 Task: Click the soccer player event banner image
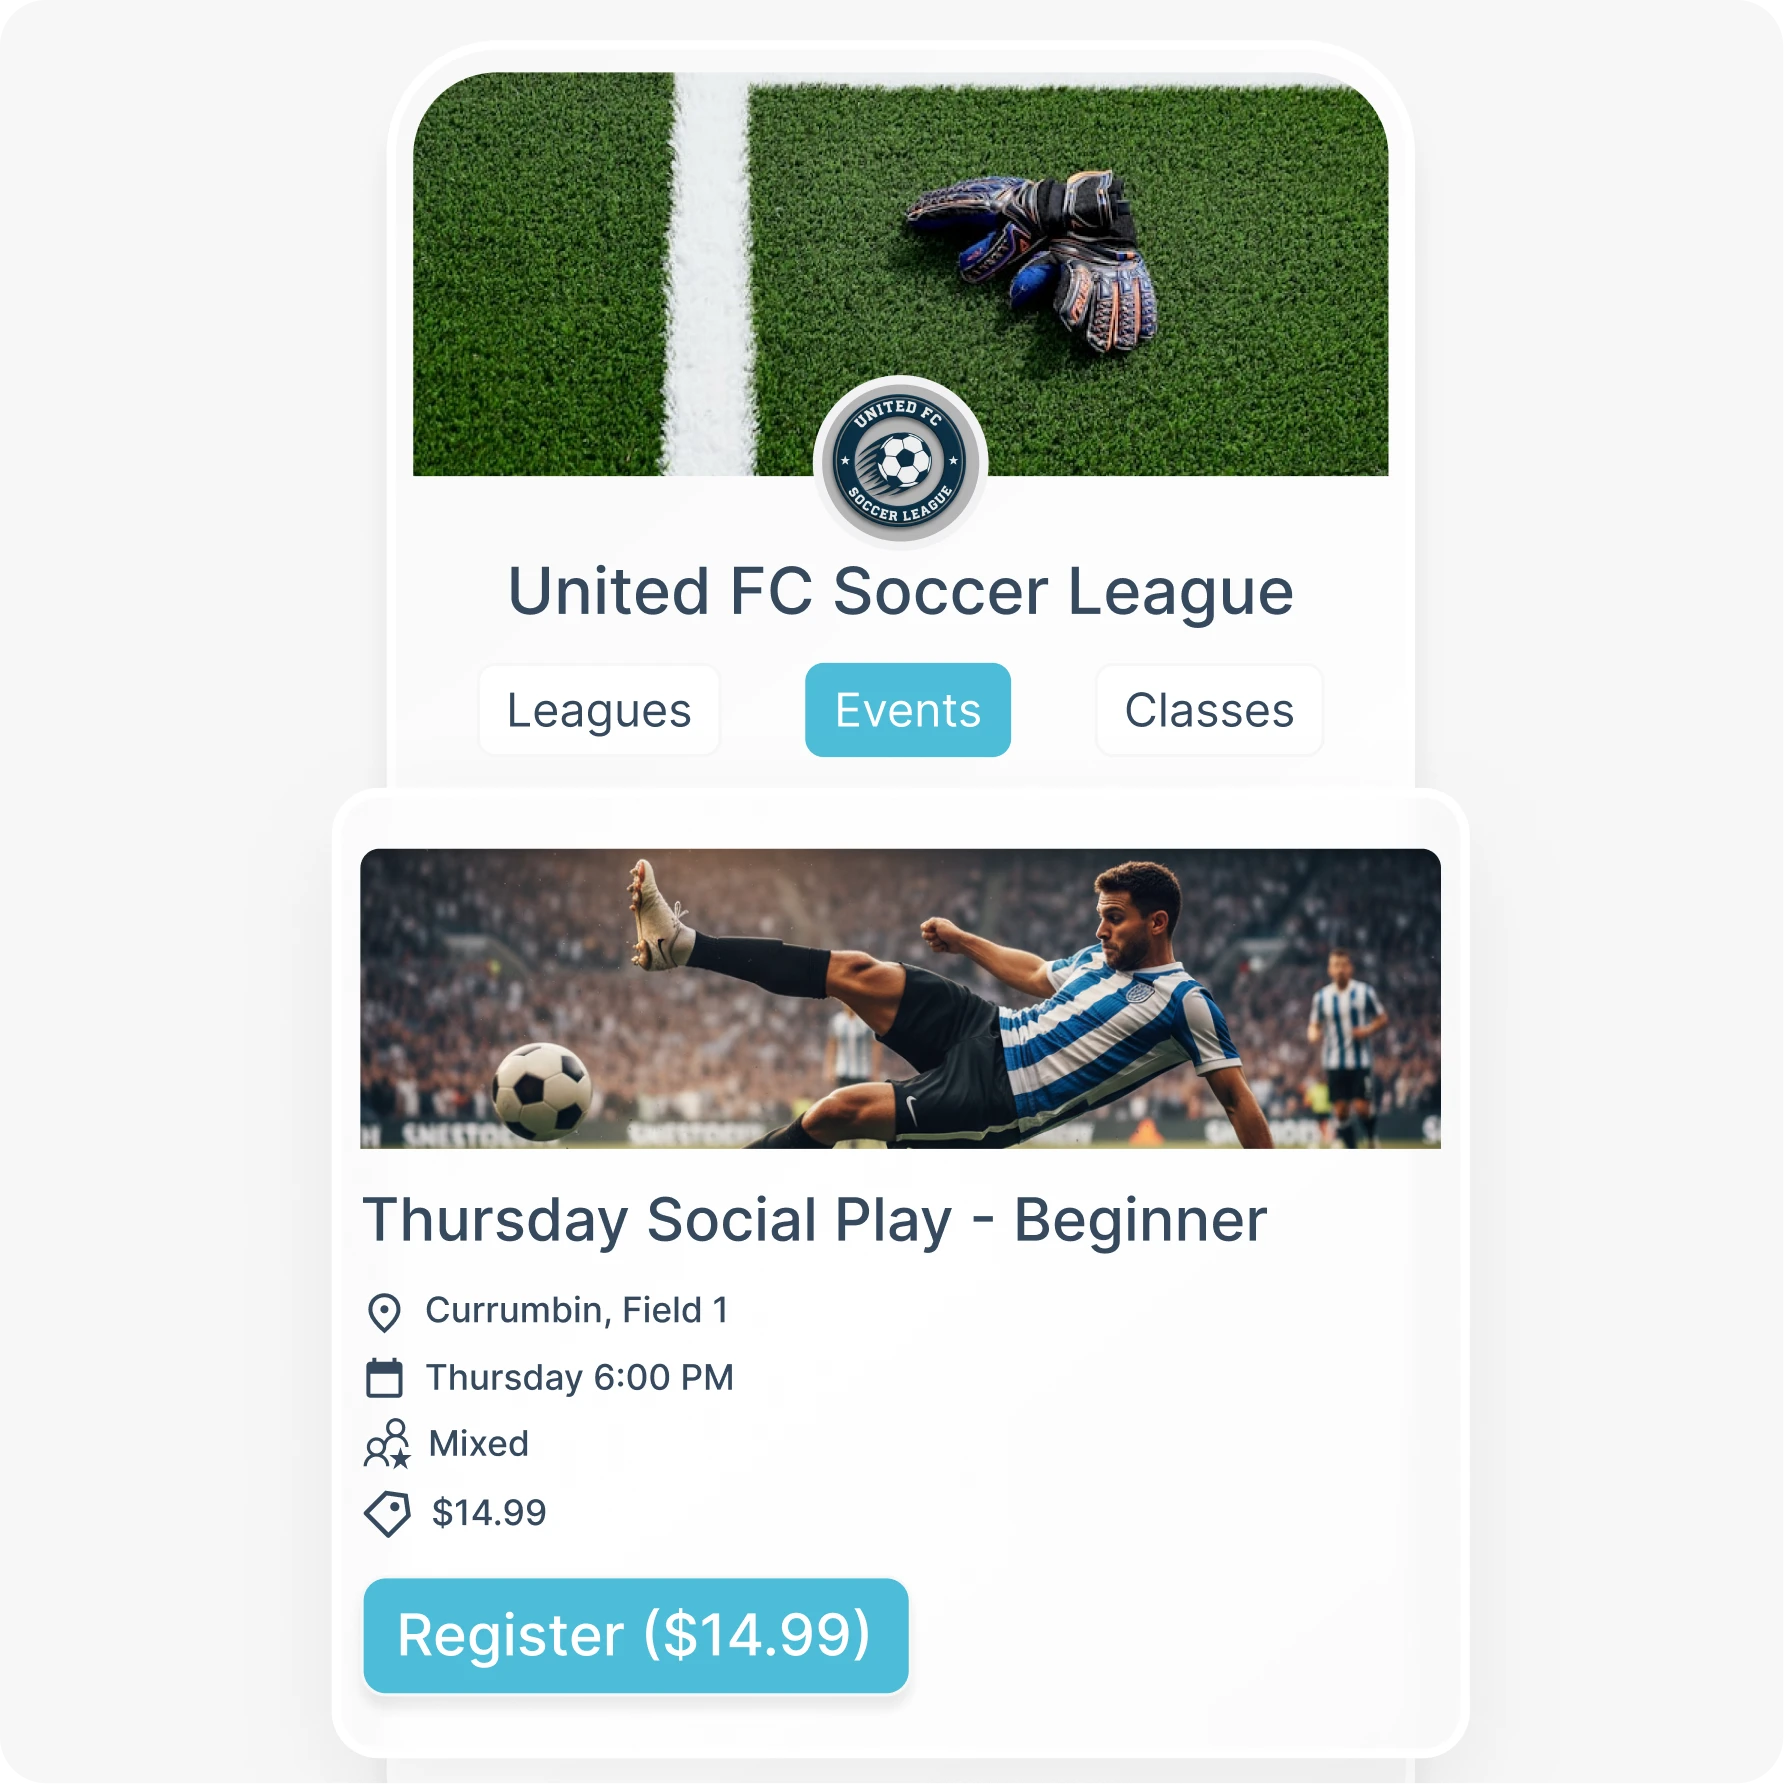click(x=900, y=998)
